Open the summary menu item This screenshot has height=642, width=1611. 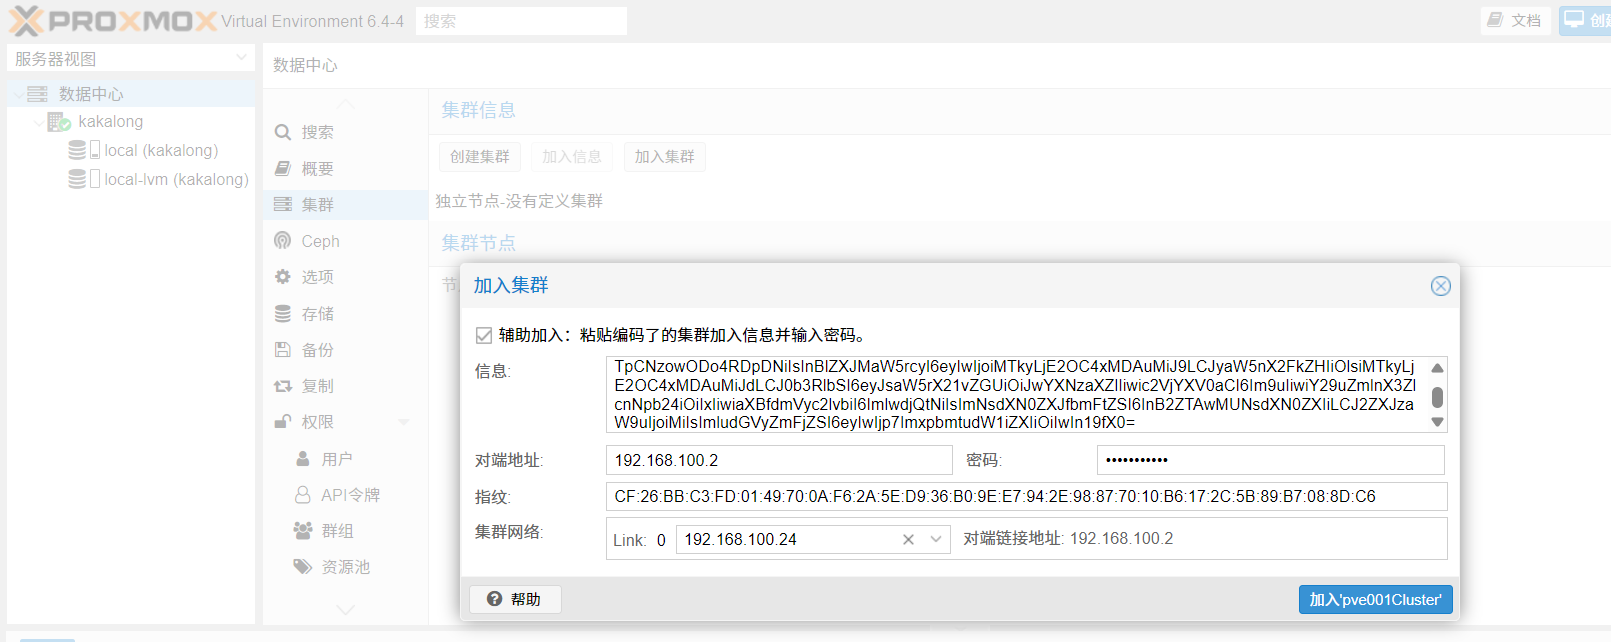(317, 169)
